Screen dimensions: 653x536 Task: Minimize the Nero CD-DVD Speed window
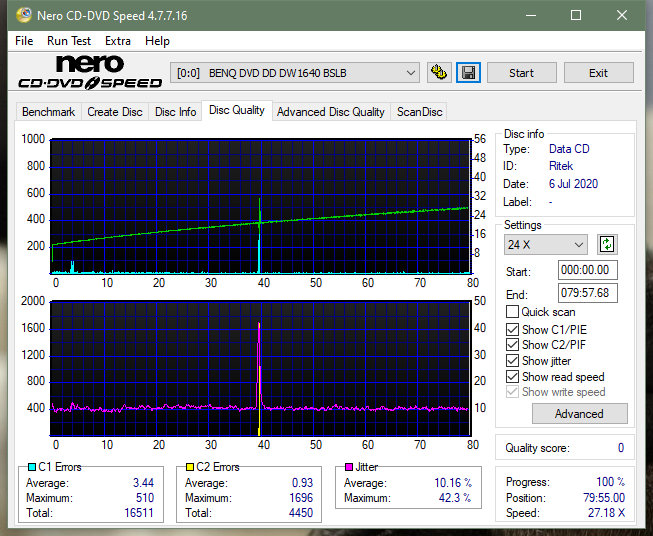pyautogui.click(x=531, y=15)
